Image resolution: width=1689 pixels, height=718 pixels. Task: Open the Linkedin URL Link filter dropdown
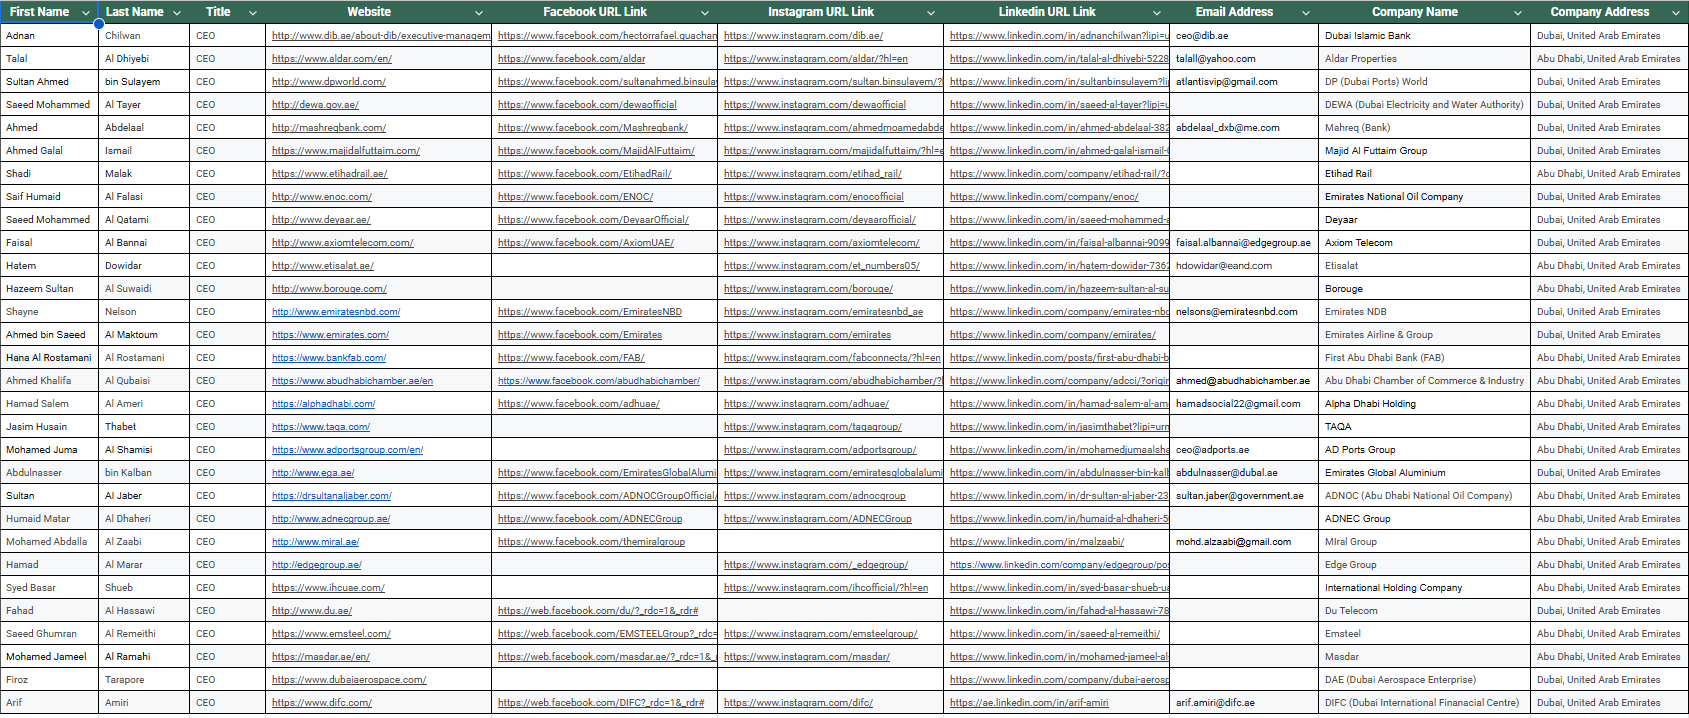(1157, 13)
